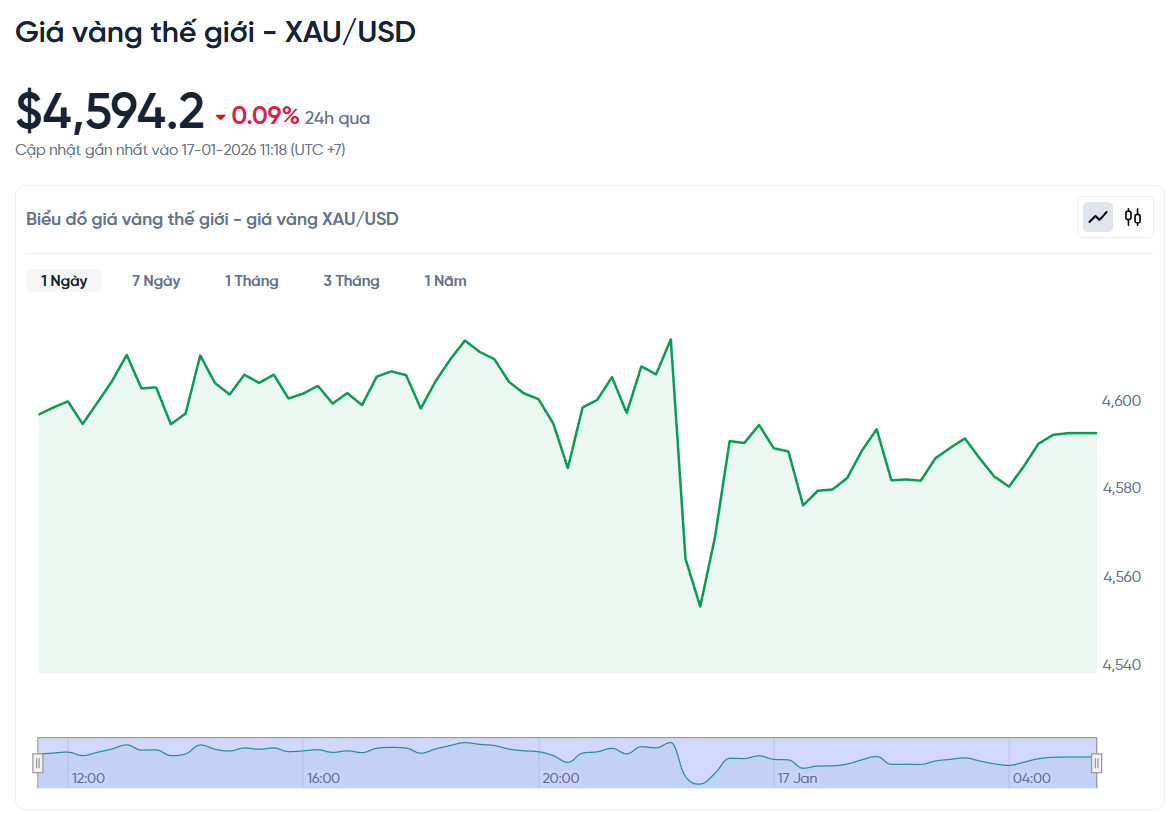This screenshot has height=813, width=1167.
Task: Click the "Giá vàng thế giới - XAU/USD" heading
Action: [x=215, y=32]
